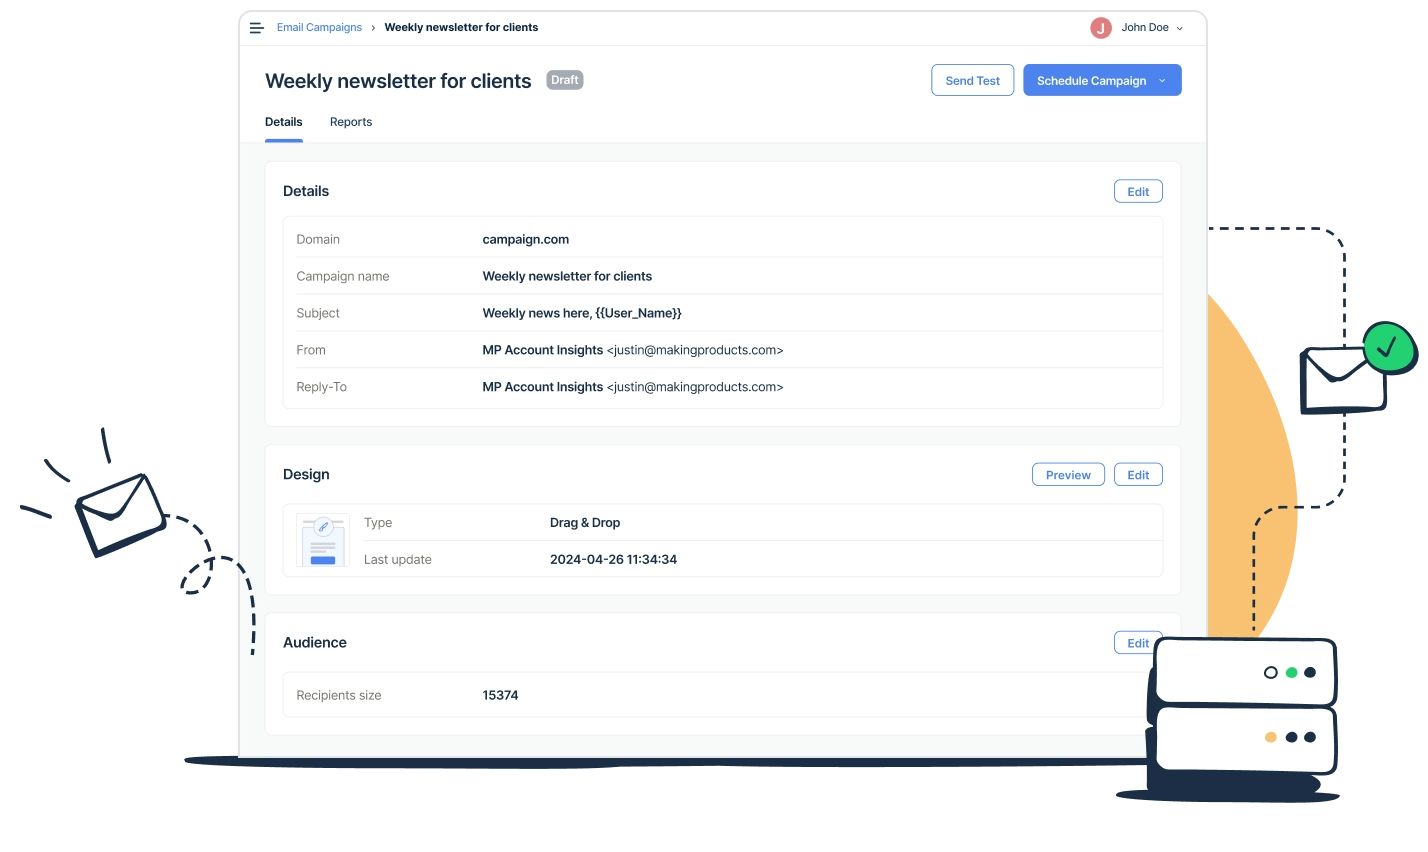Go to Email Campaigns breadcrumb link
The width and height of the screenshot is (1428, 852).
(x=319, y=28)
